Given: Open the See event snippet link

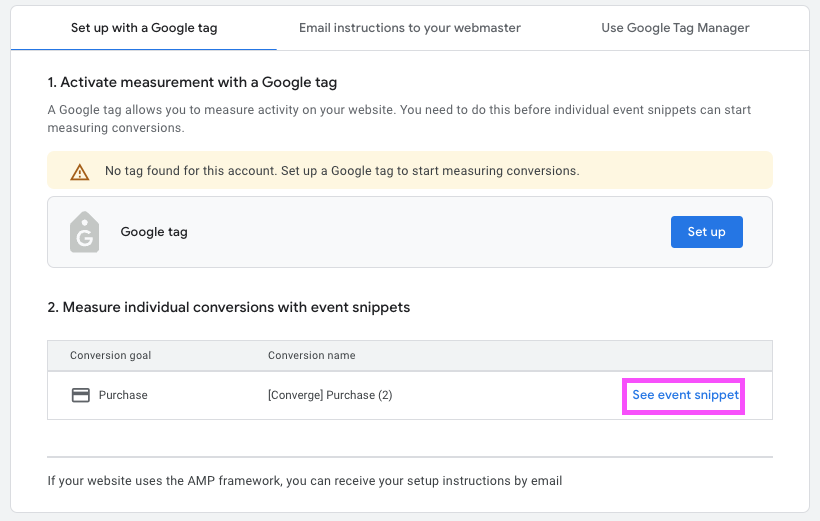Looking at the screenshot, I should click(685, 395).
